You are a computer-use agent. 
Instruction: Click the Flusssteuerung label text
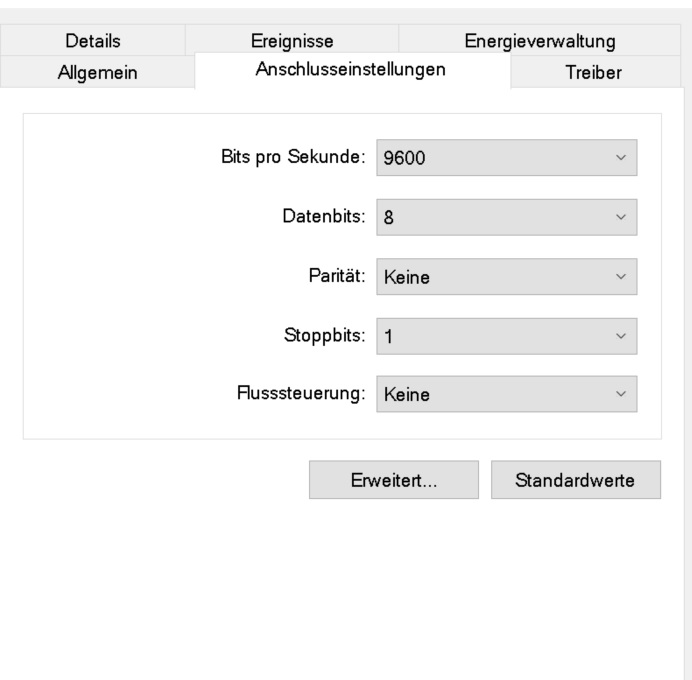[301, 393]
